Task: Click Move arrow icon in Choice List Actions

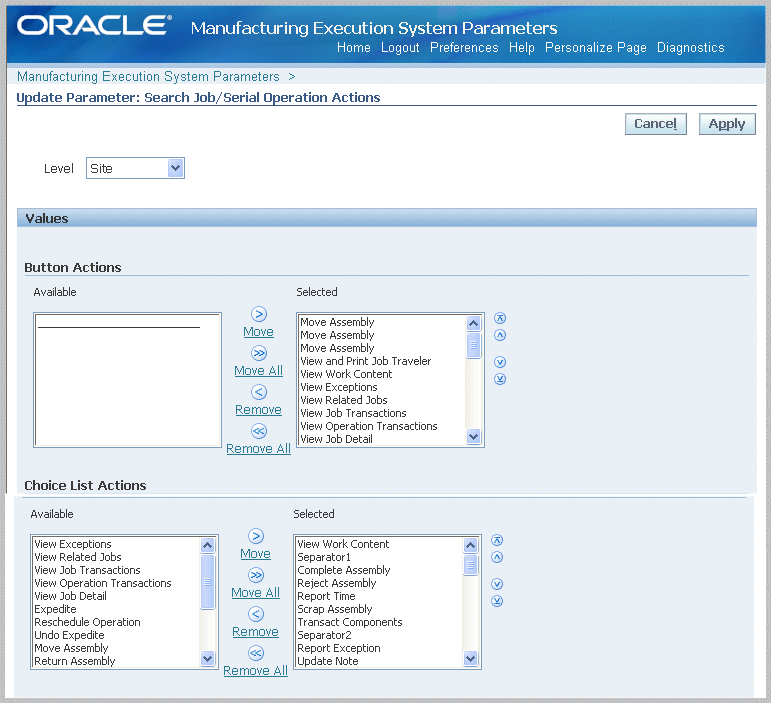Action: (x=256, y=536)
